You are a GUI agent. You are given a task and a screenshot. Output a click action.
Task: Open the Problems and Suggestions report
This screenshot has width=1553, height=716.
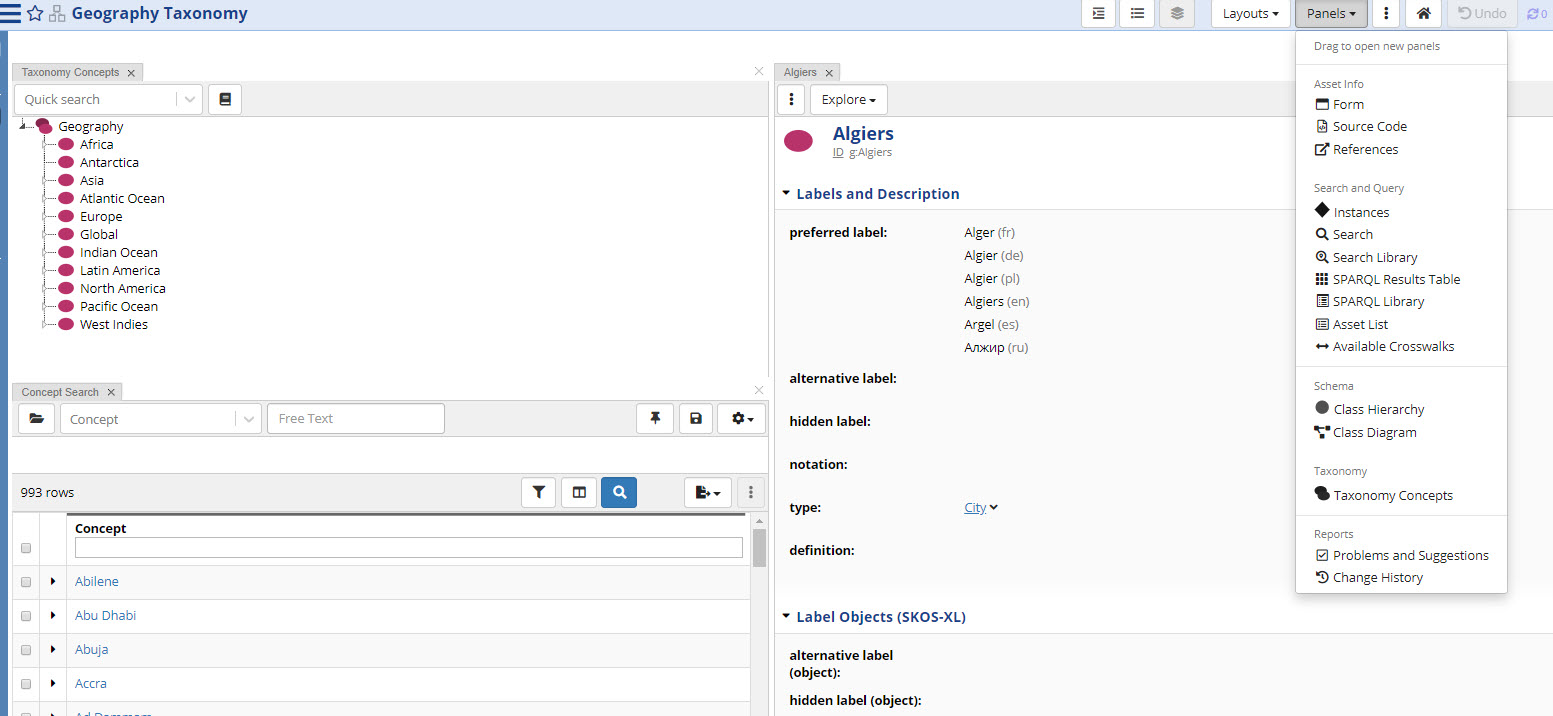pyautogui.click(x=1410, y=555)
